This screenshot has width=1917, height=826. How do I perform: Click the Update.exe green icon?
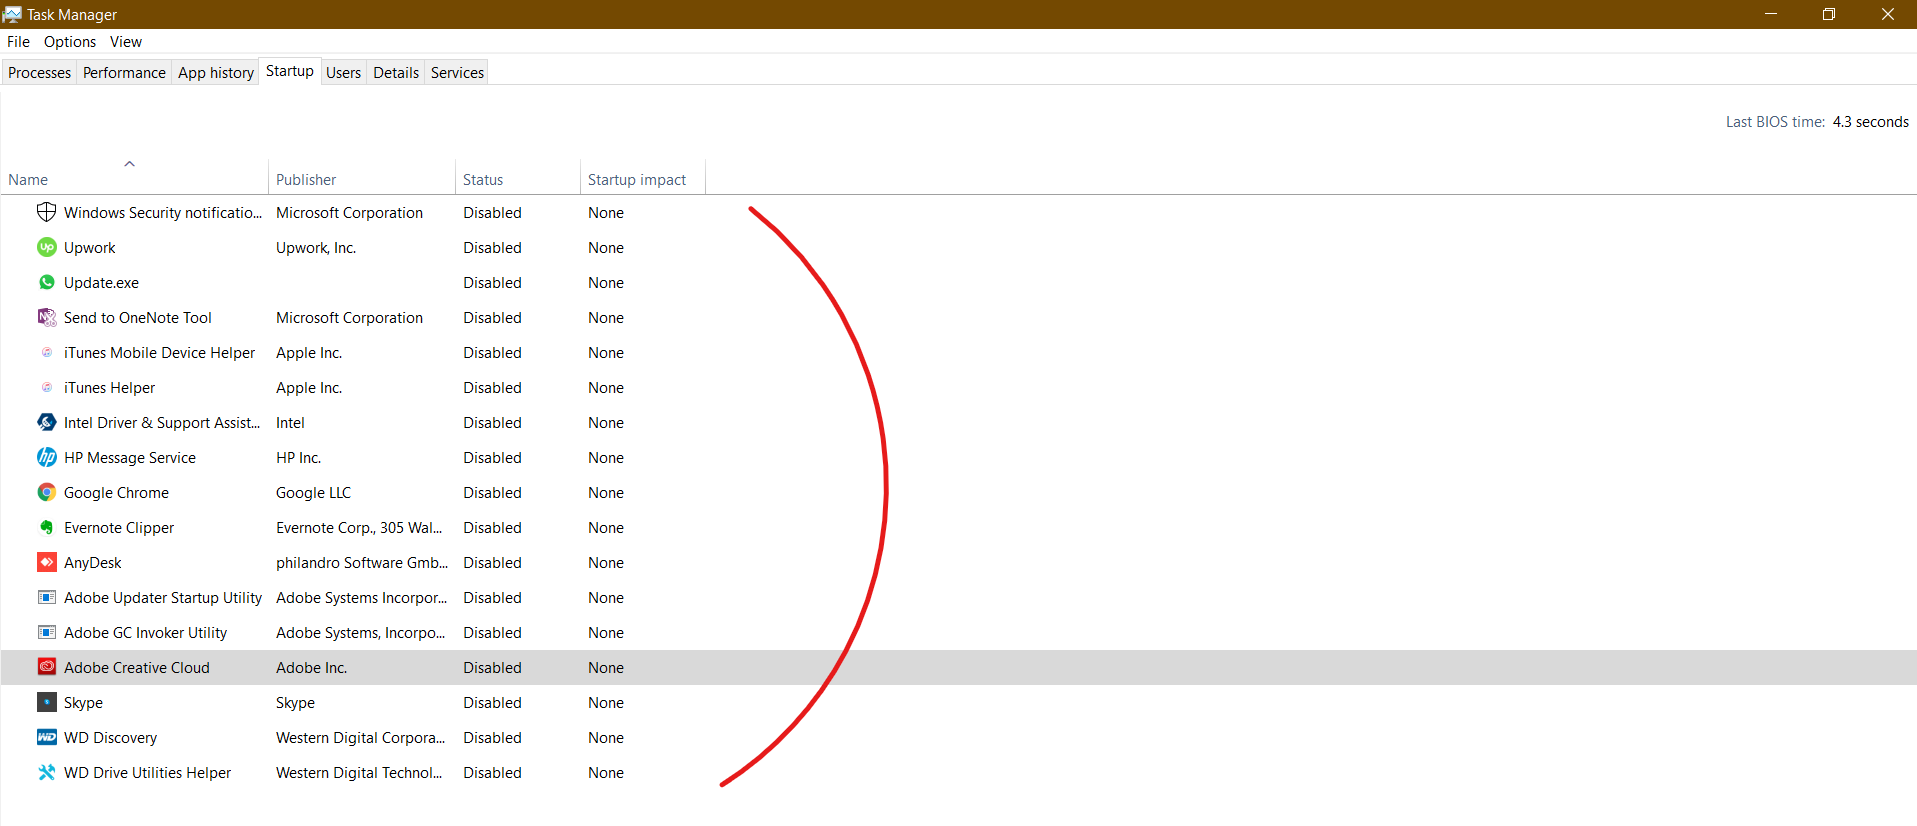coord(46,282)
